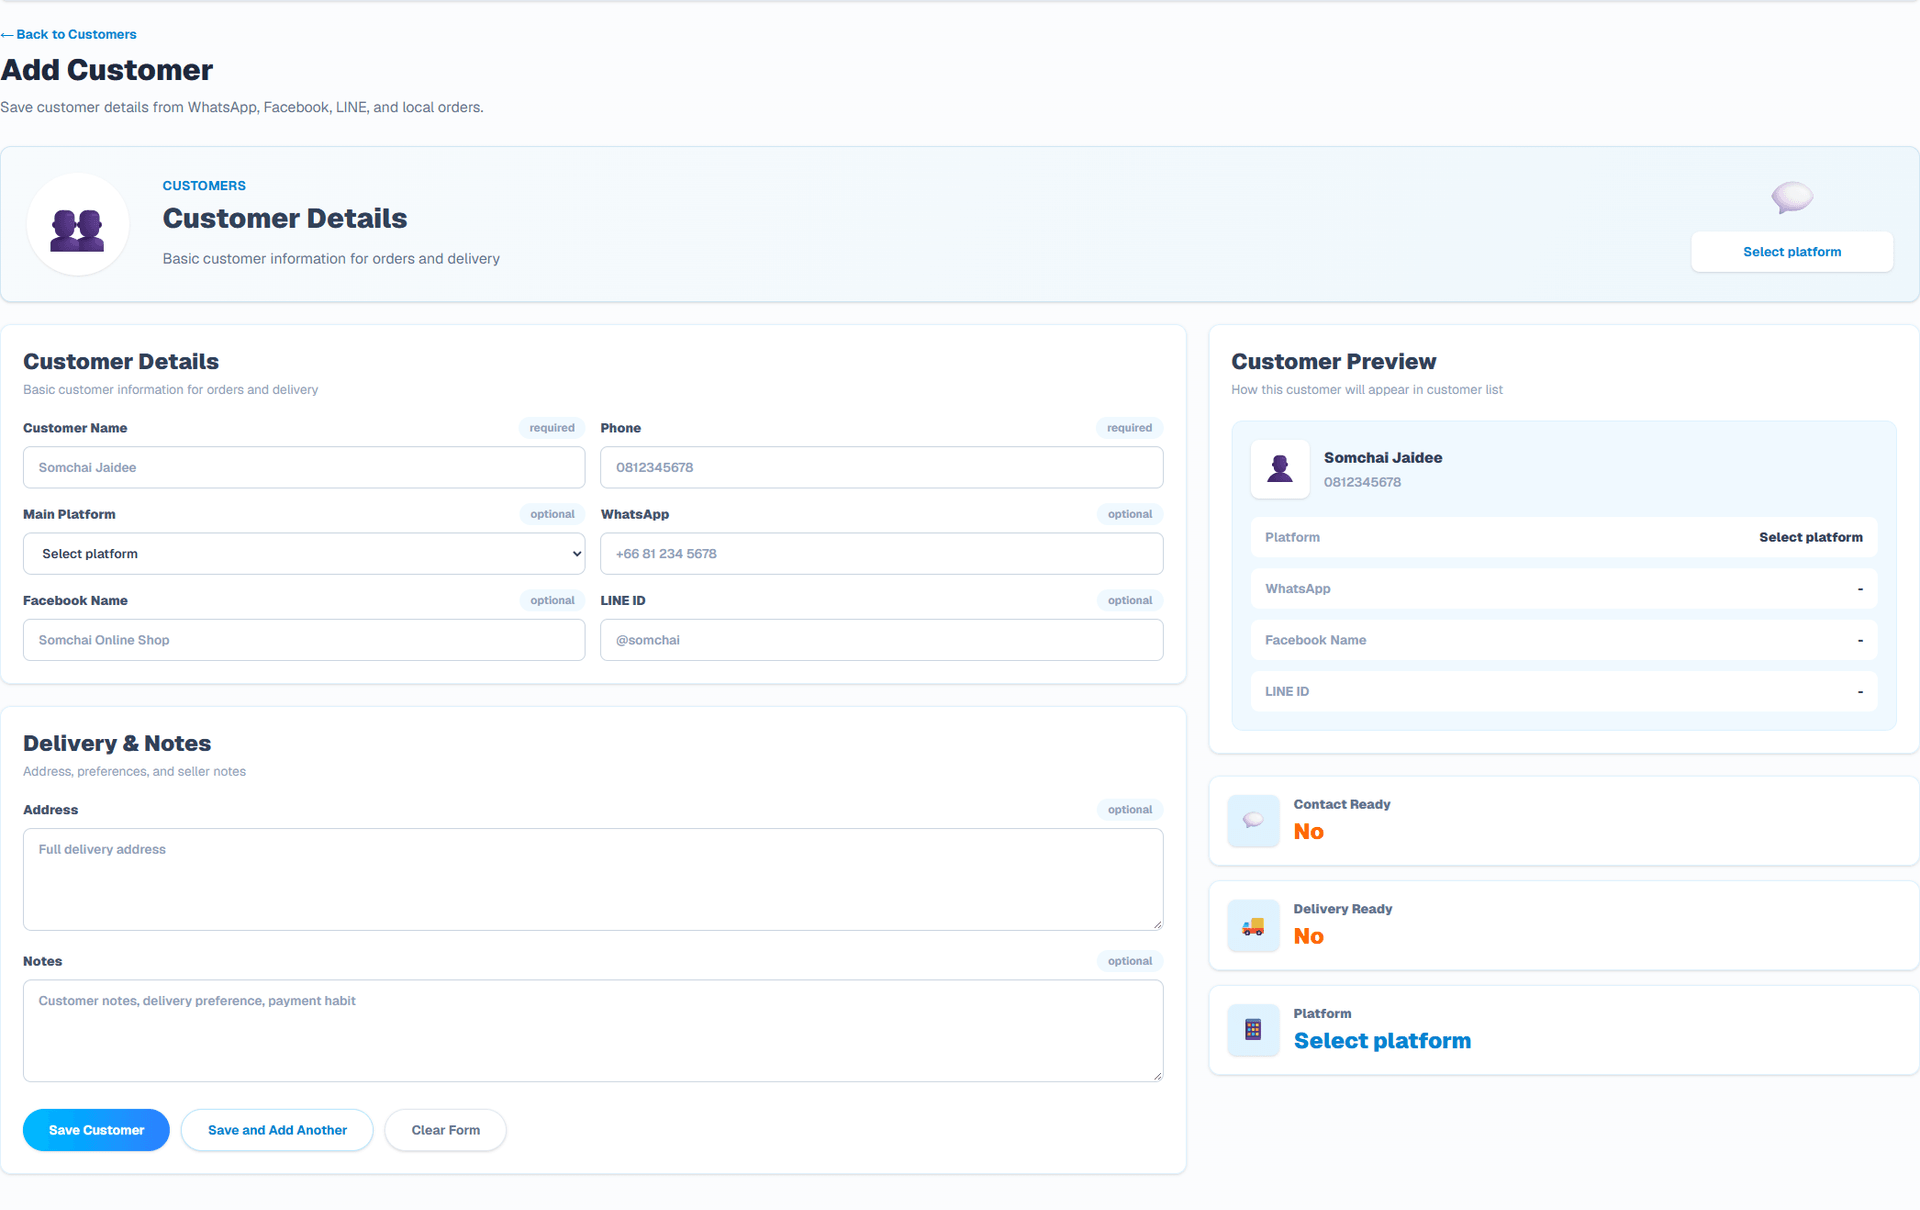Focus the LINE ID input field
1920x1210 pixels.
(x=881, y=640)
